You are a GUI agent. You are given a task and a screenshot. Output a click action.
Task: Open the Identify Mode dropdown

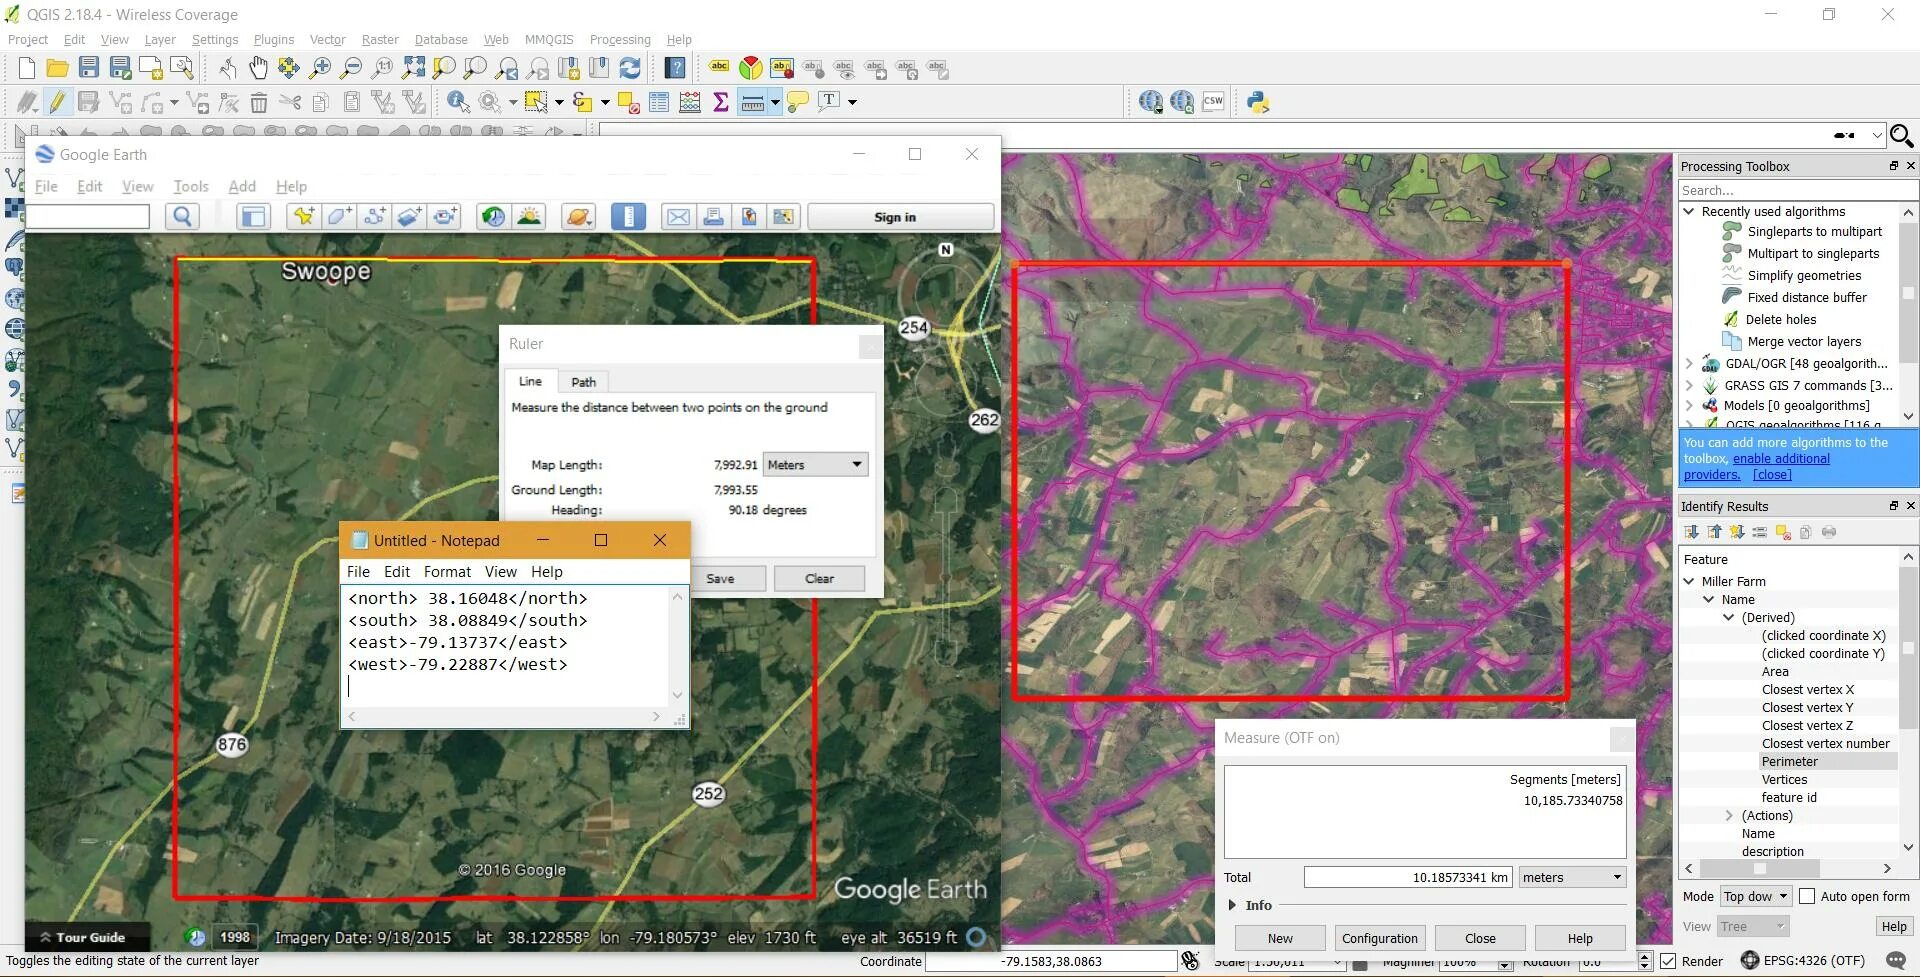coord(1755,896)
